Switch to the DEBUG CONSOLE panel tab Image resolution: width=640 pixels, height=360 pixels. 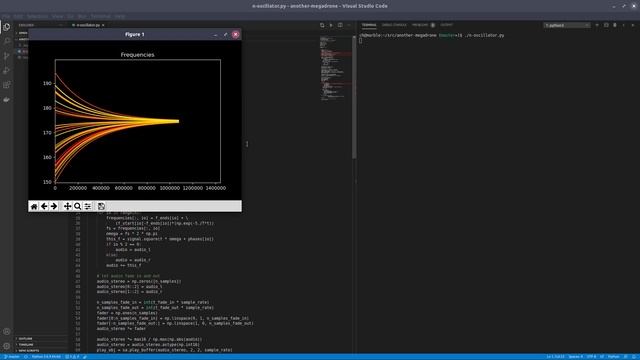394,25
